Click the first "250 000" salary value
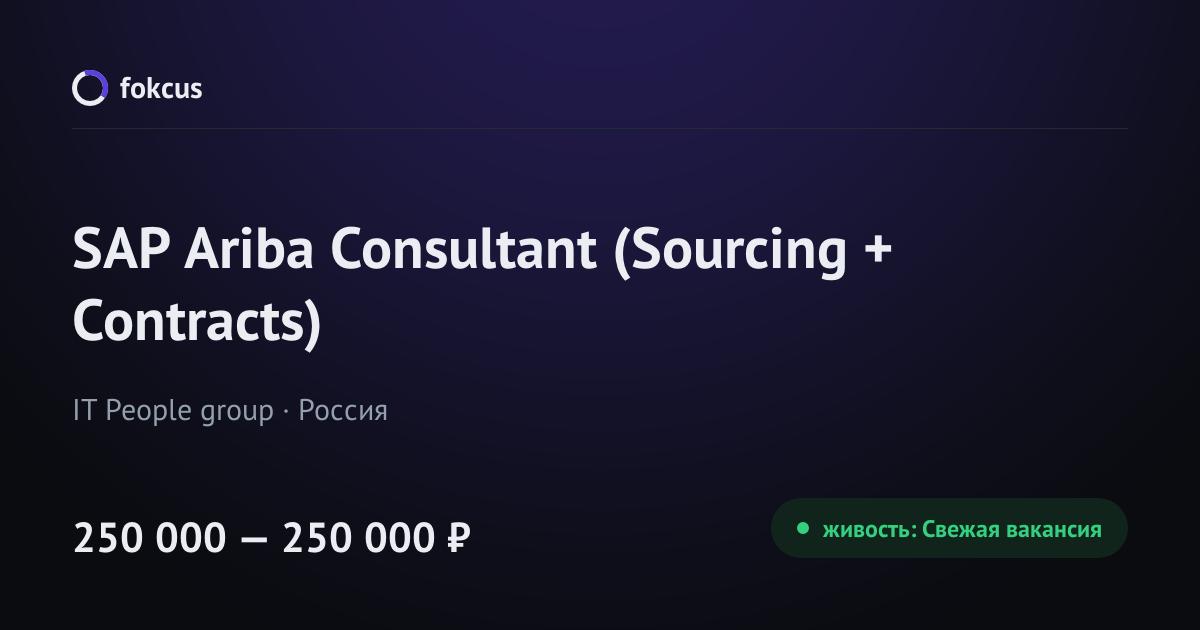 click(x=150, y=539)
